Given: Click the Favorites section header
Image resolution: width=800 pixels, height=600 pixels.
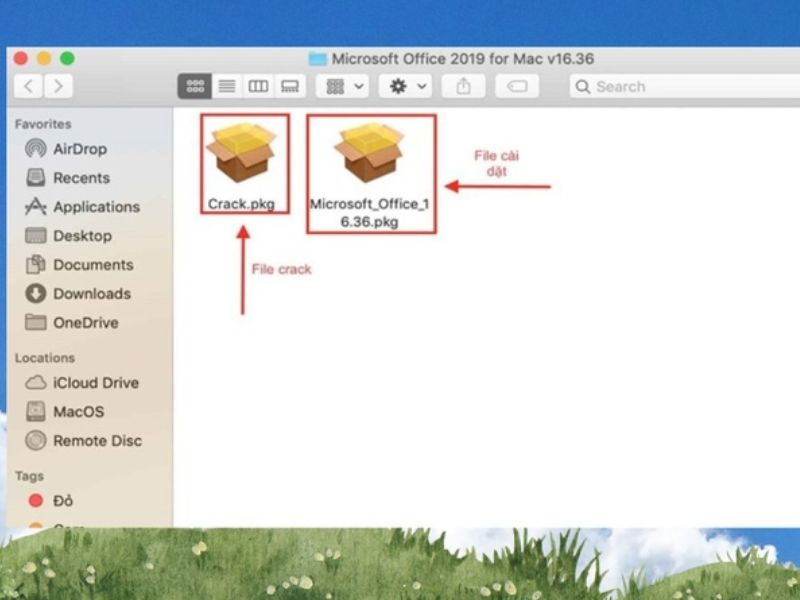Looking at the screenshot, I should [43, 124].
